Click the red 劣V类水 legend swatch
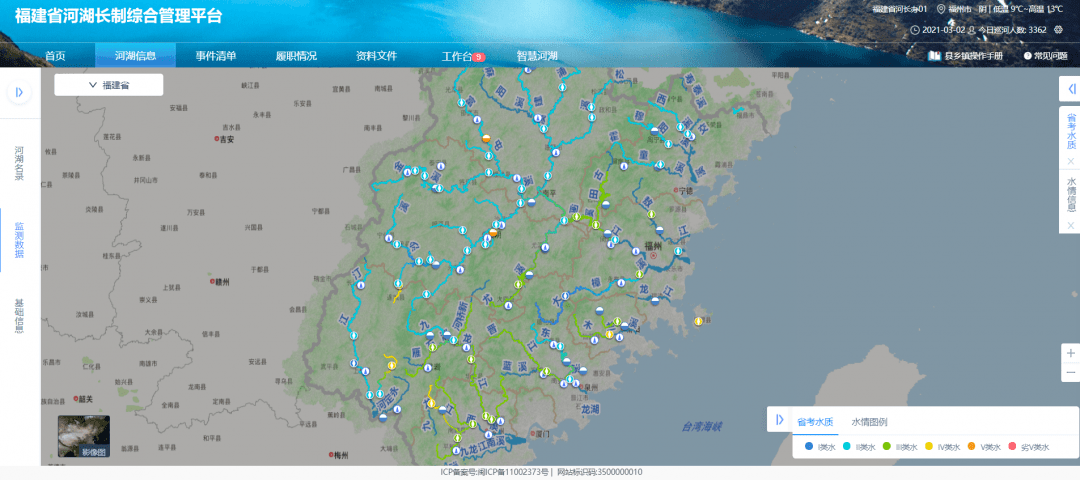 [x=1012, y=447]
